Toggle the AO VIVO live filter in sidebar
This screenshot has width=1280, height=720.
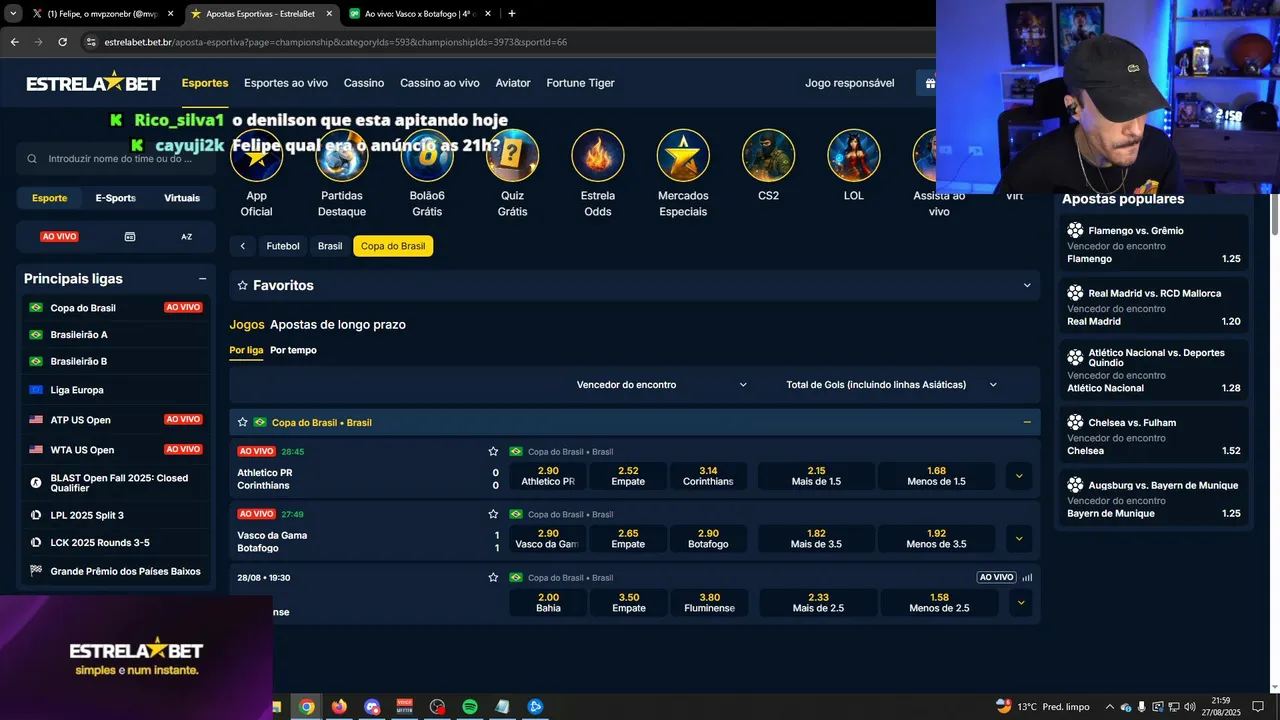pos(59,237)
